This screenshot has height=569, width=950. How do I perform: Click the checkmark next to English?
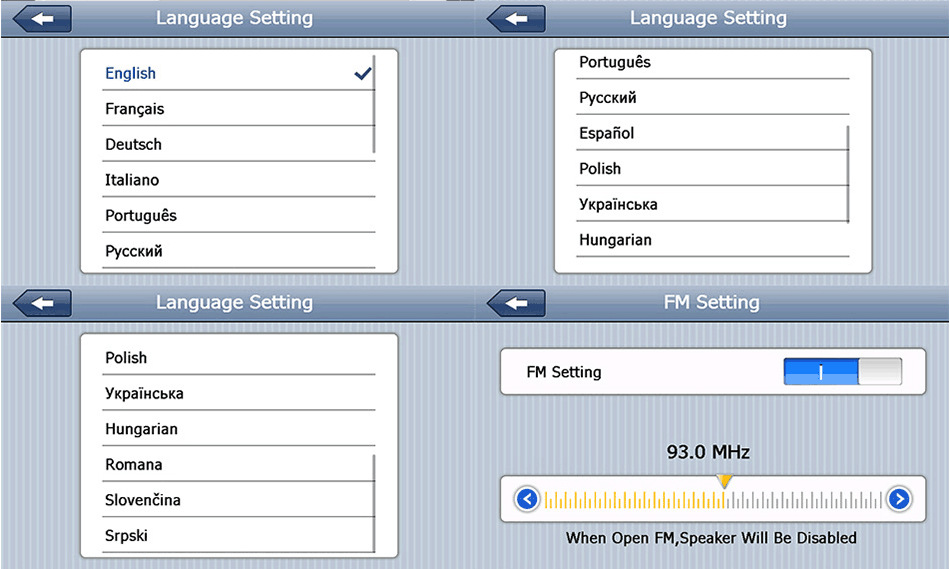click(363, 73)
